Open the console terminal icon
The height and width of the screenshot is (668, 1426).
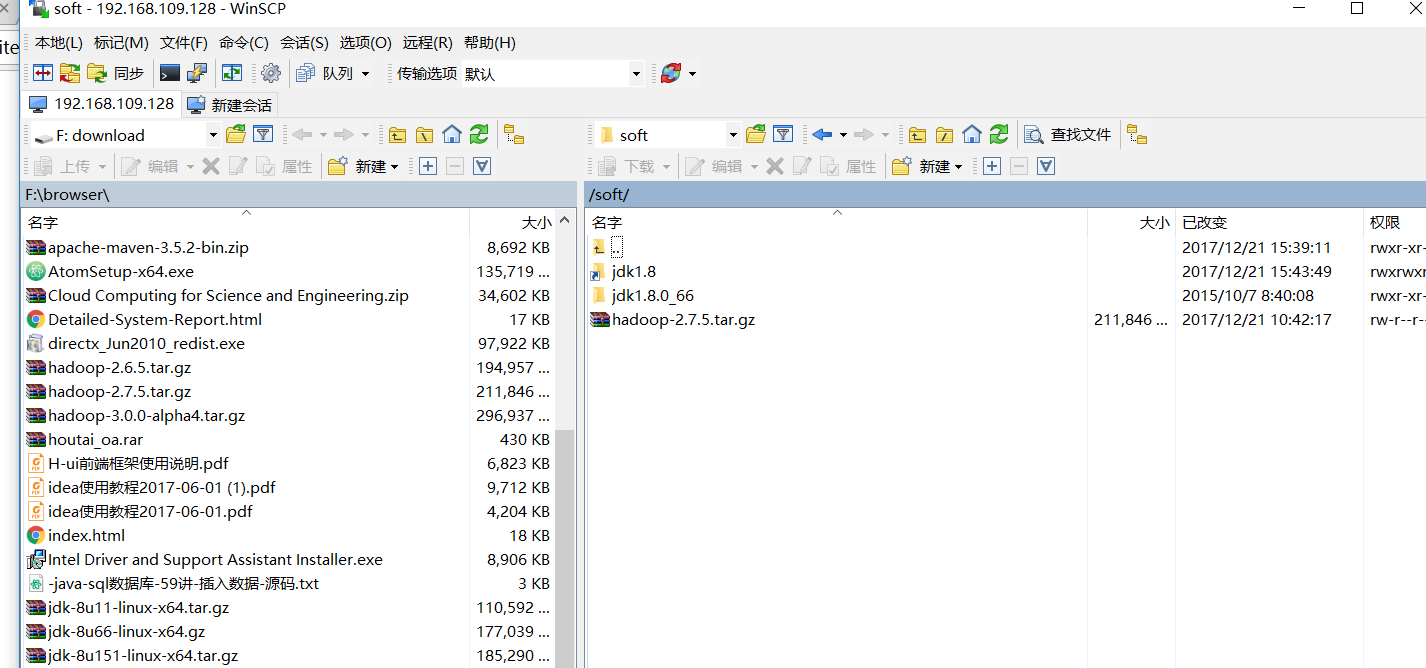pos(170,73)
